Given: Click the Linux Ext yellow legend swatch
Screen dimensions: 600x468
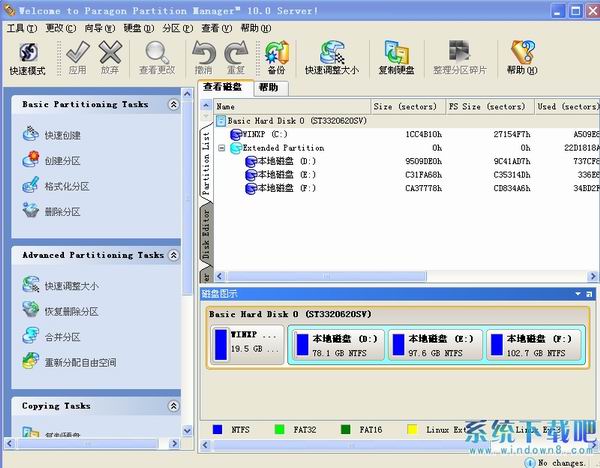Looking at the screenshot, I should pyautogui.click(x=412, y=429).
